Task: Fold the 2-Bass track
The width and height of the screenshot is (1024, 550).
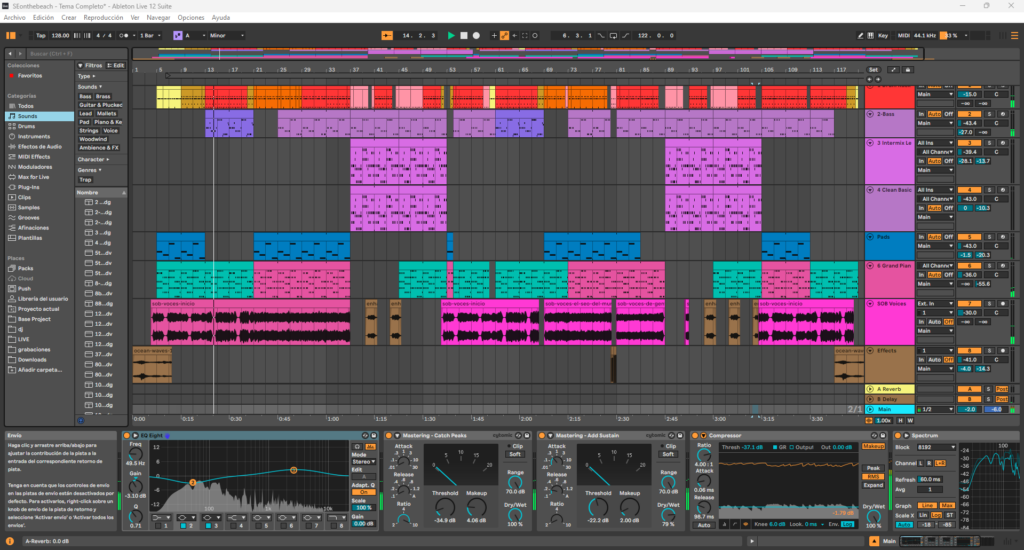Action: [x=870, y=114]
